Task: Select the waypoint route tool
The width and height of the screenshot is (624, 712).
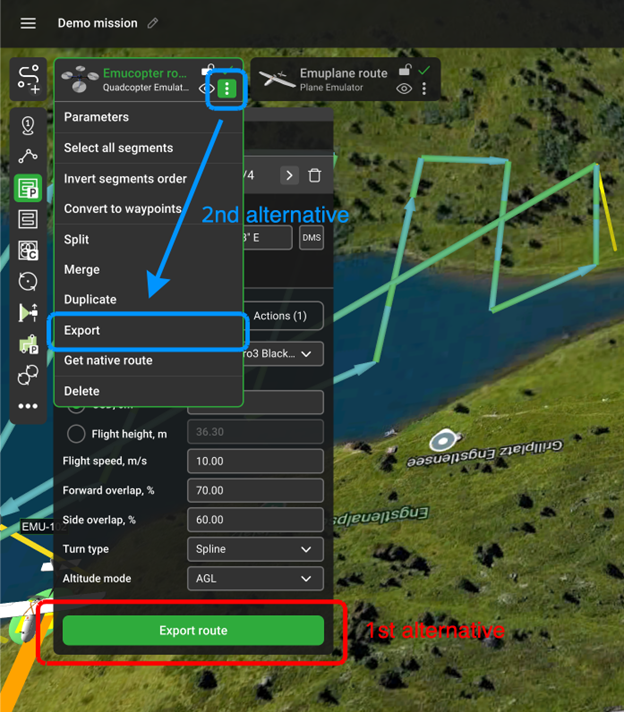Action: pos(28,157)
